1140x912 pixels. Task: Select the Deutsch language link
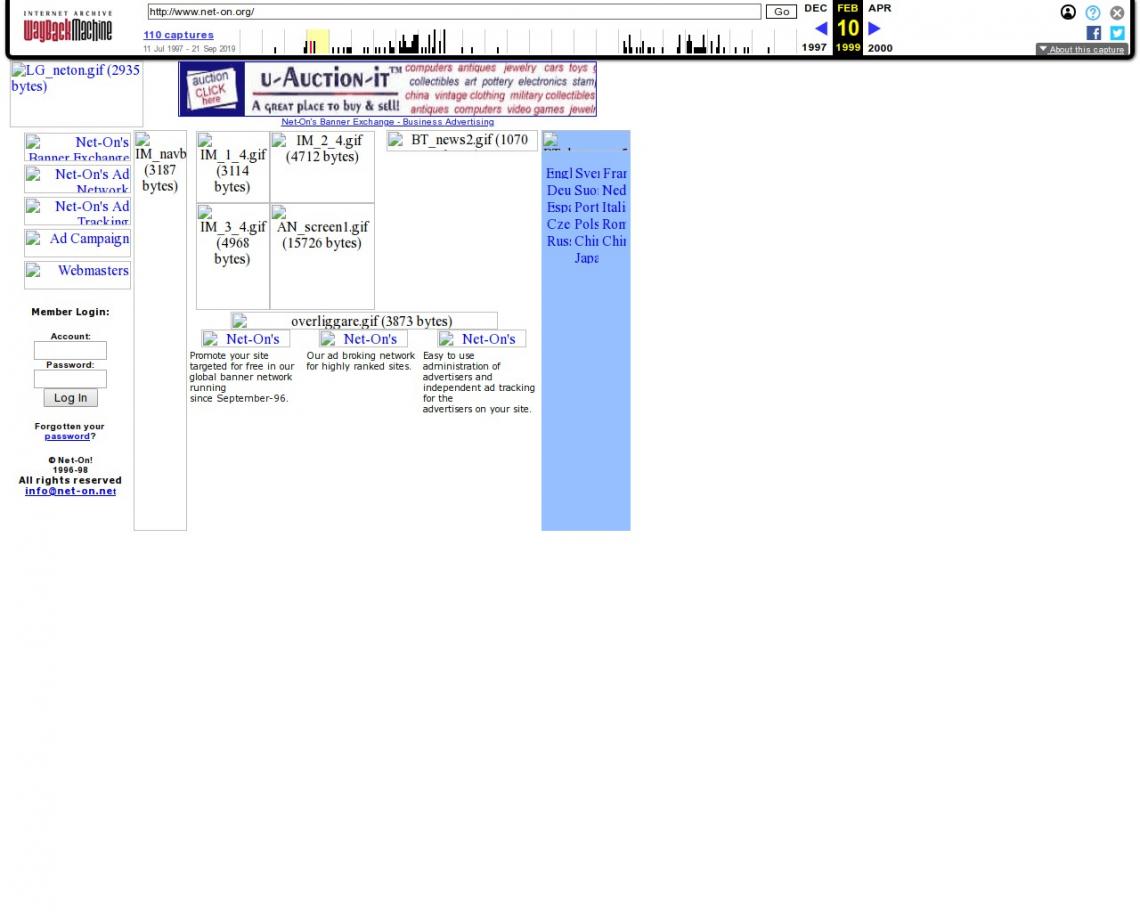pyautogui.click(x=558, y=190)
